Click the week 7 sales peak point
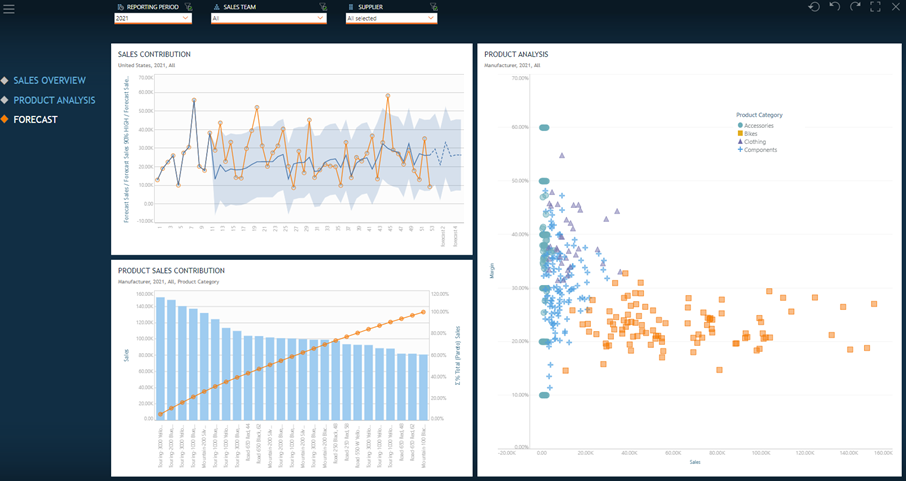This screenshot has height=481, width=906. 194,100
